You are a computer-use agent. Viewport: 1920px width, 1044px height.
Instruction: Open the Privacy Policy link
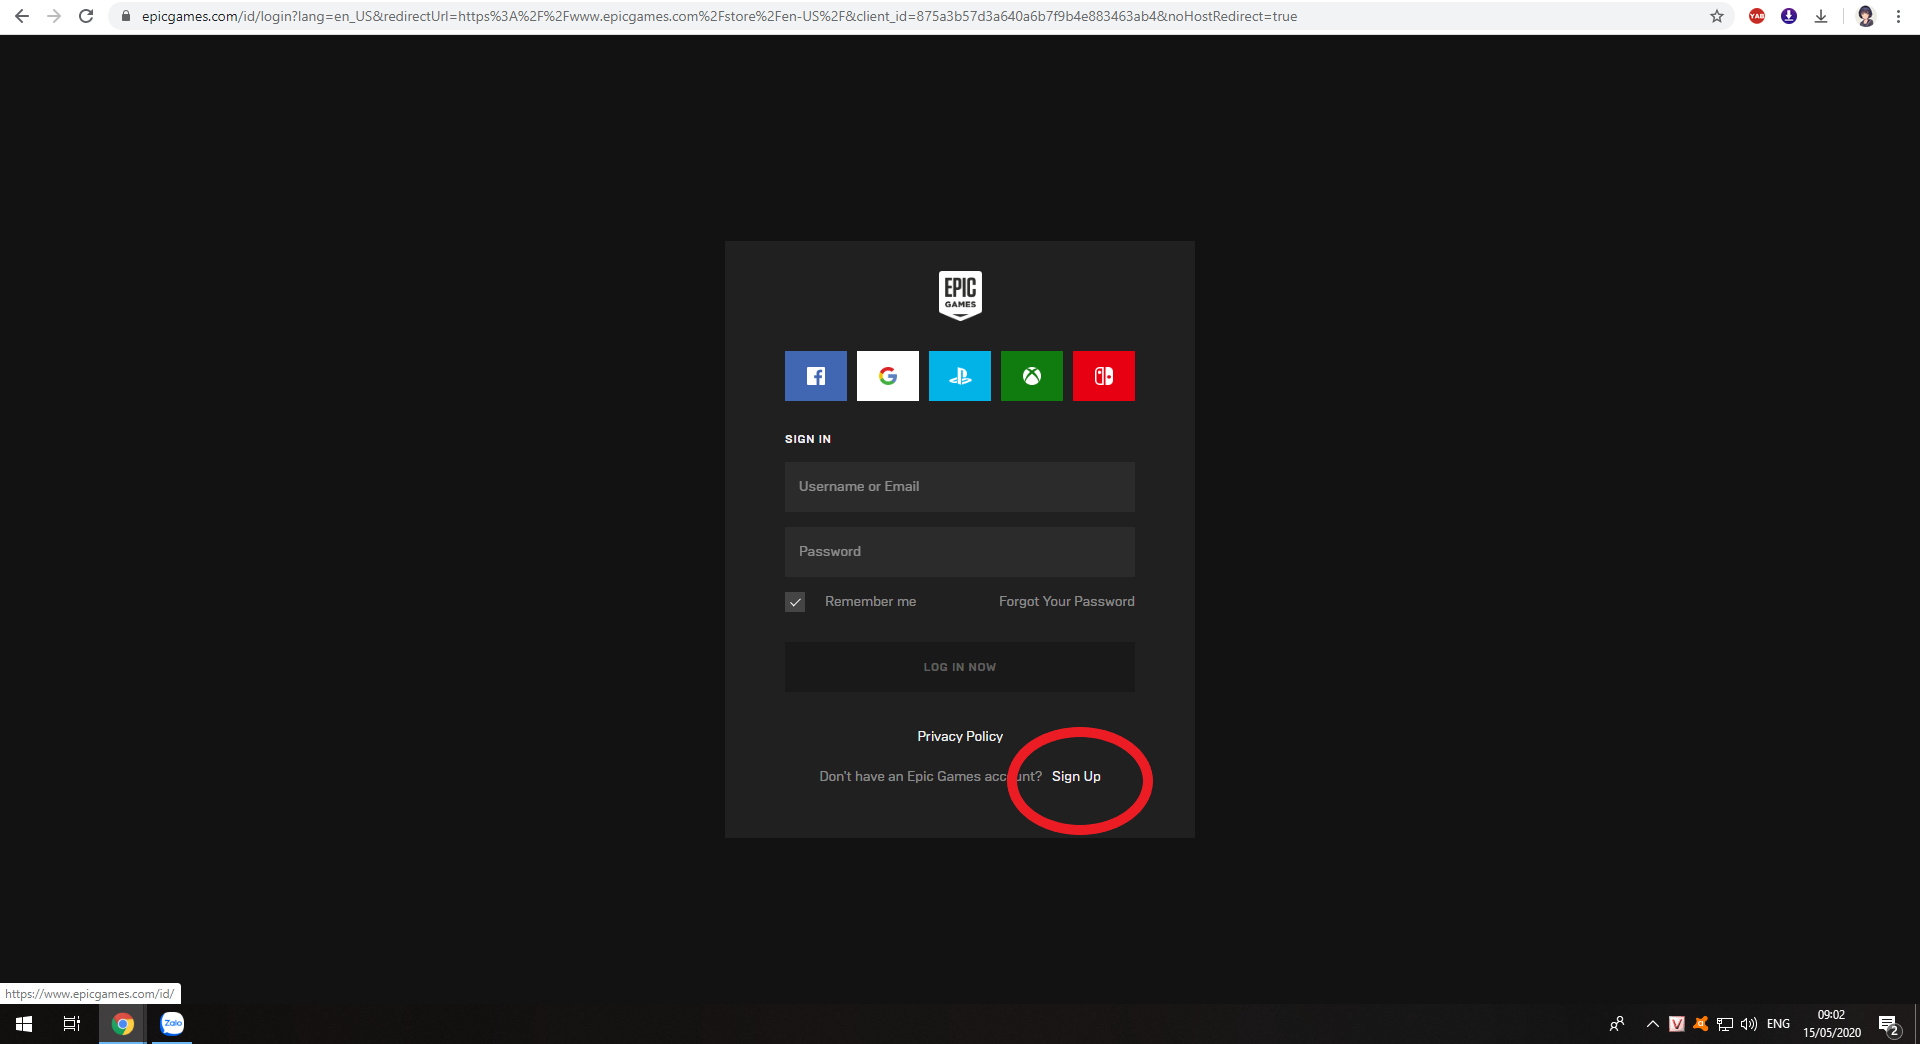(959, 736)
